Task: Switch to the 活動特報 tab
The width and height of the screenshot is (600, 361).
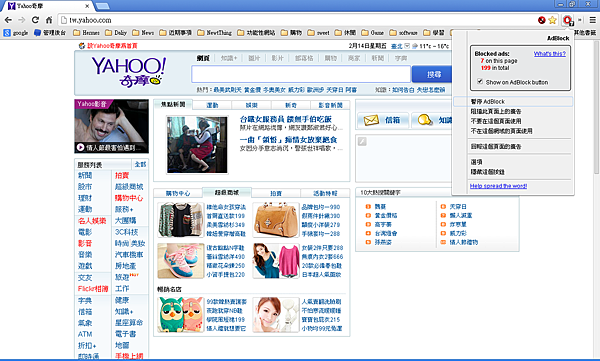Action: pyautogui.click(x=325, y=193)
